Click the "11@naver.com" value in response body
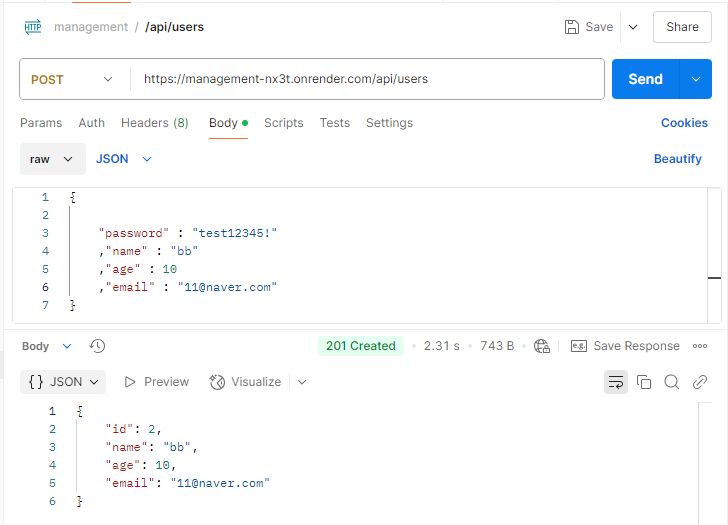 pos(220,483)
